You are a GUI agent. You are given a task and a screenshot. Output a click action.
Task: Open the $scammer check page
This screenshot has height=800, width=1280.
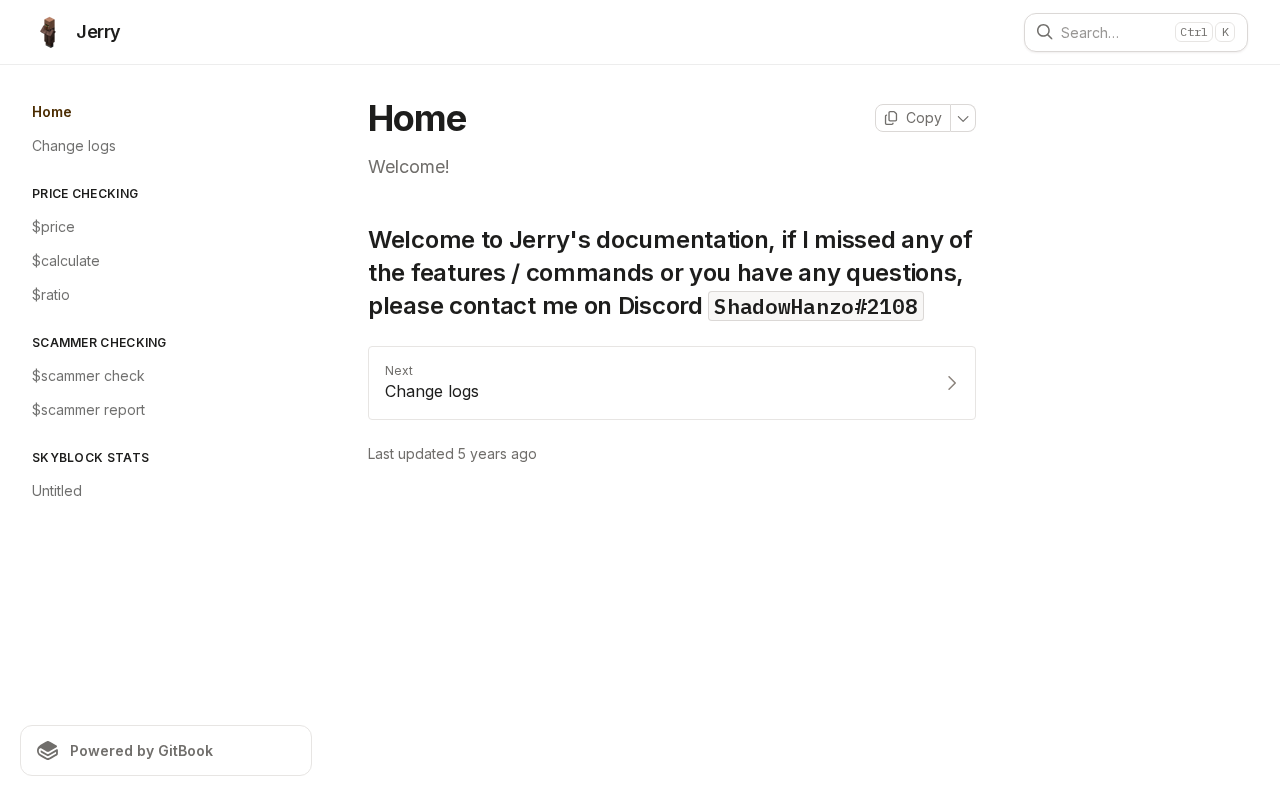(x=88, y=376)
